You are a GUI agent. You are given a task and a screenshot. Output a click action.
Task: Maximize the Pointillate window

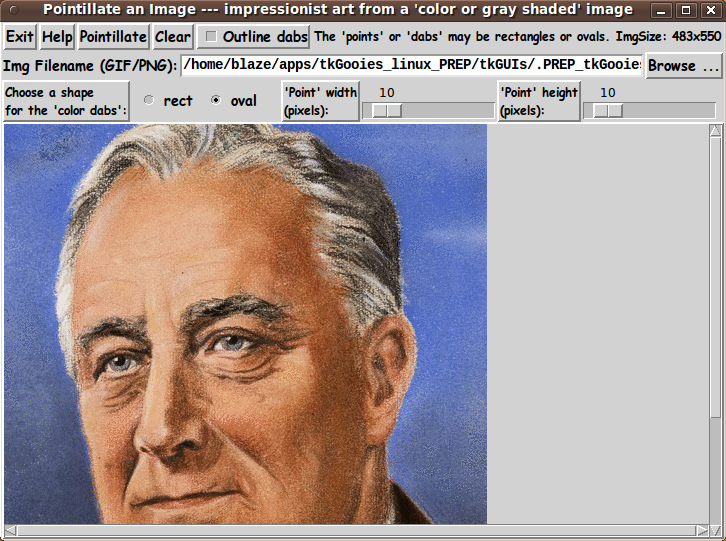686,10
